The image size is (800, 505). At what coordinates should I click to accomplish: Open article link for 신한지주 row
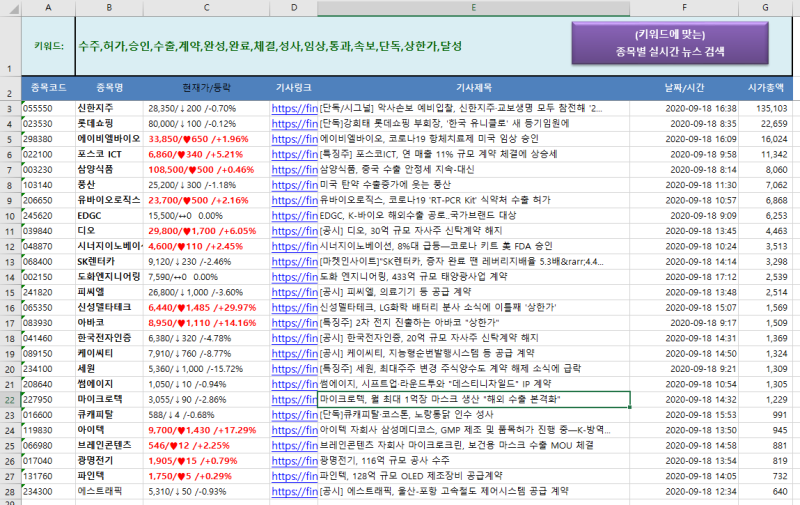pos(294,108)
